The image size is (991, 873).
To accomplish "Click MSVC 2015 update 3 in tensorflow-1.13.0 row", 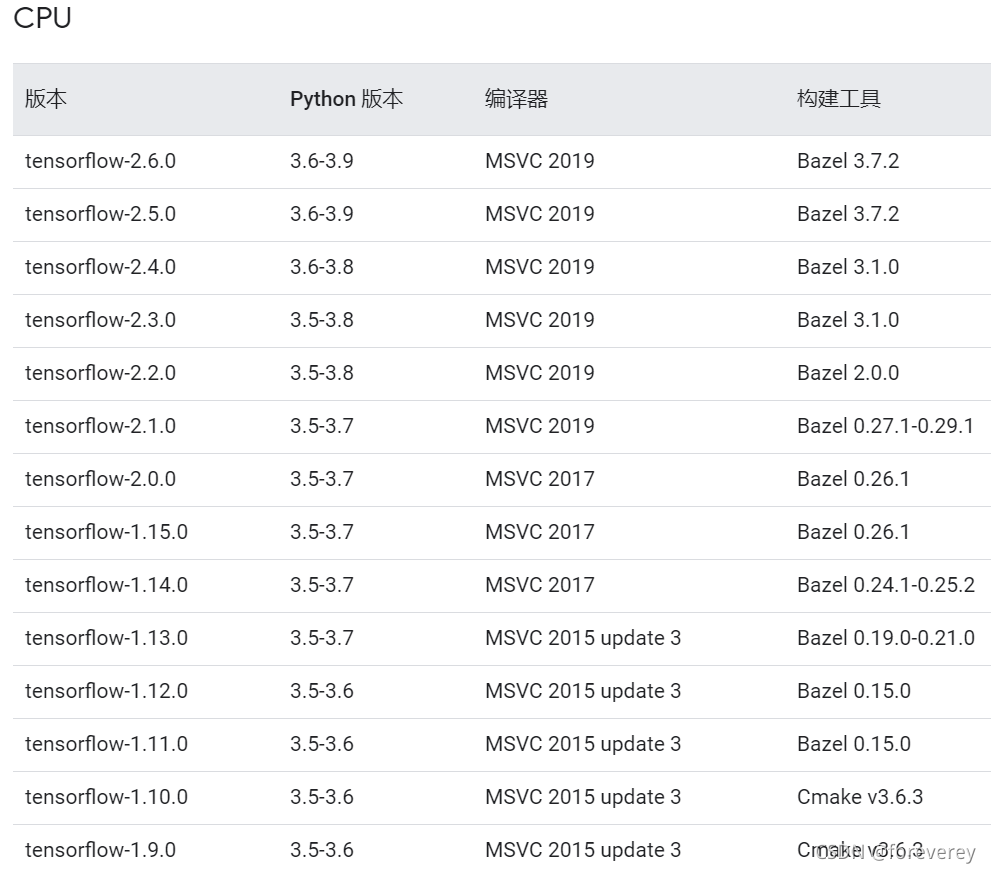I will [583, 639].
